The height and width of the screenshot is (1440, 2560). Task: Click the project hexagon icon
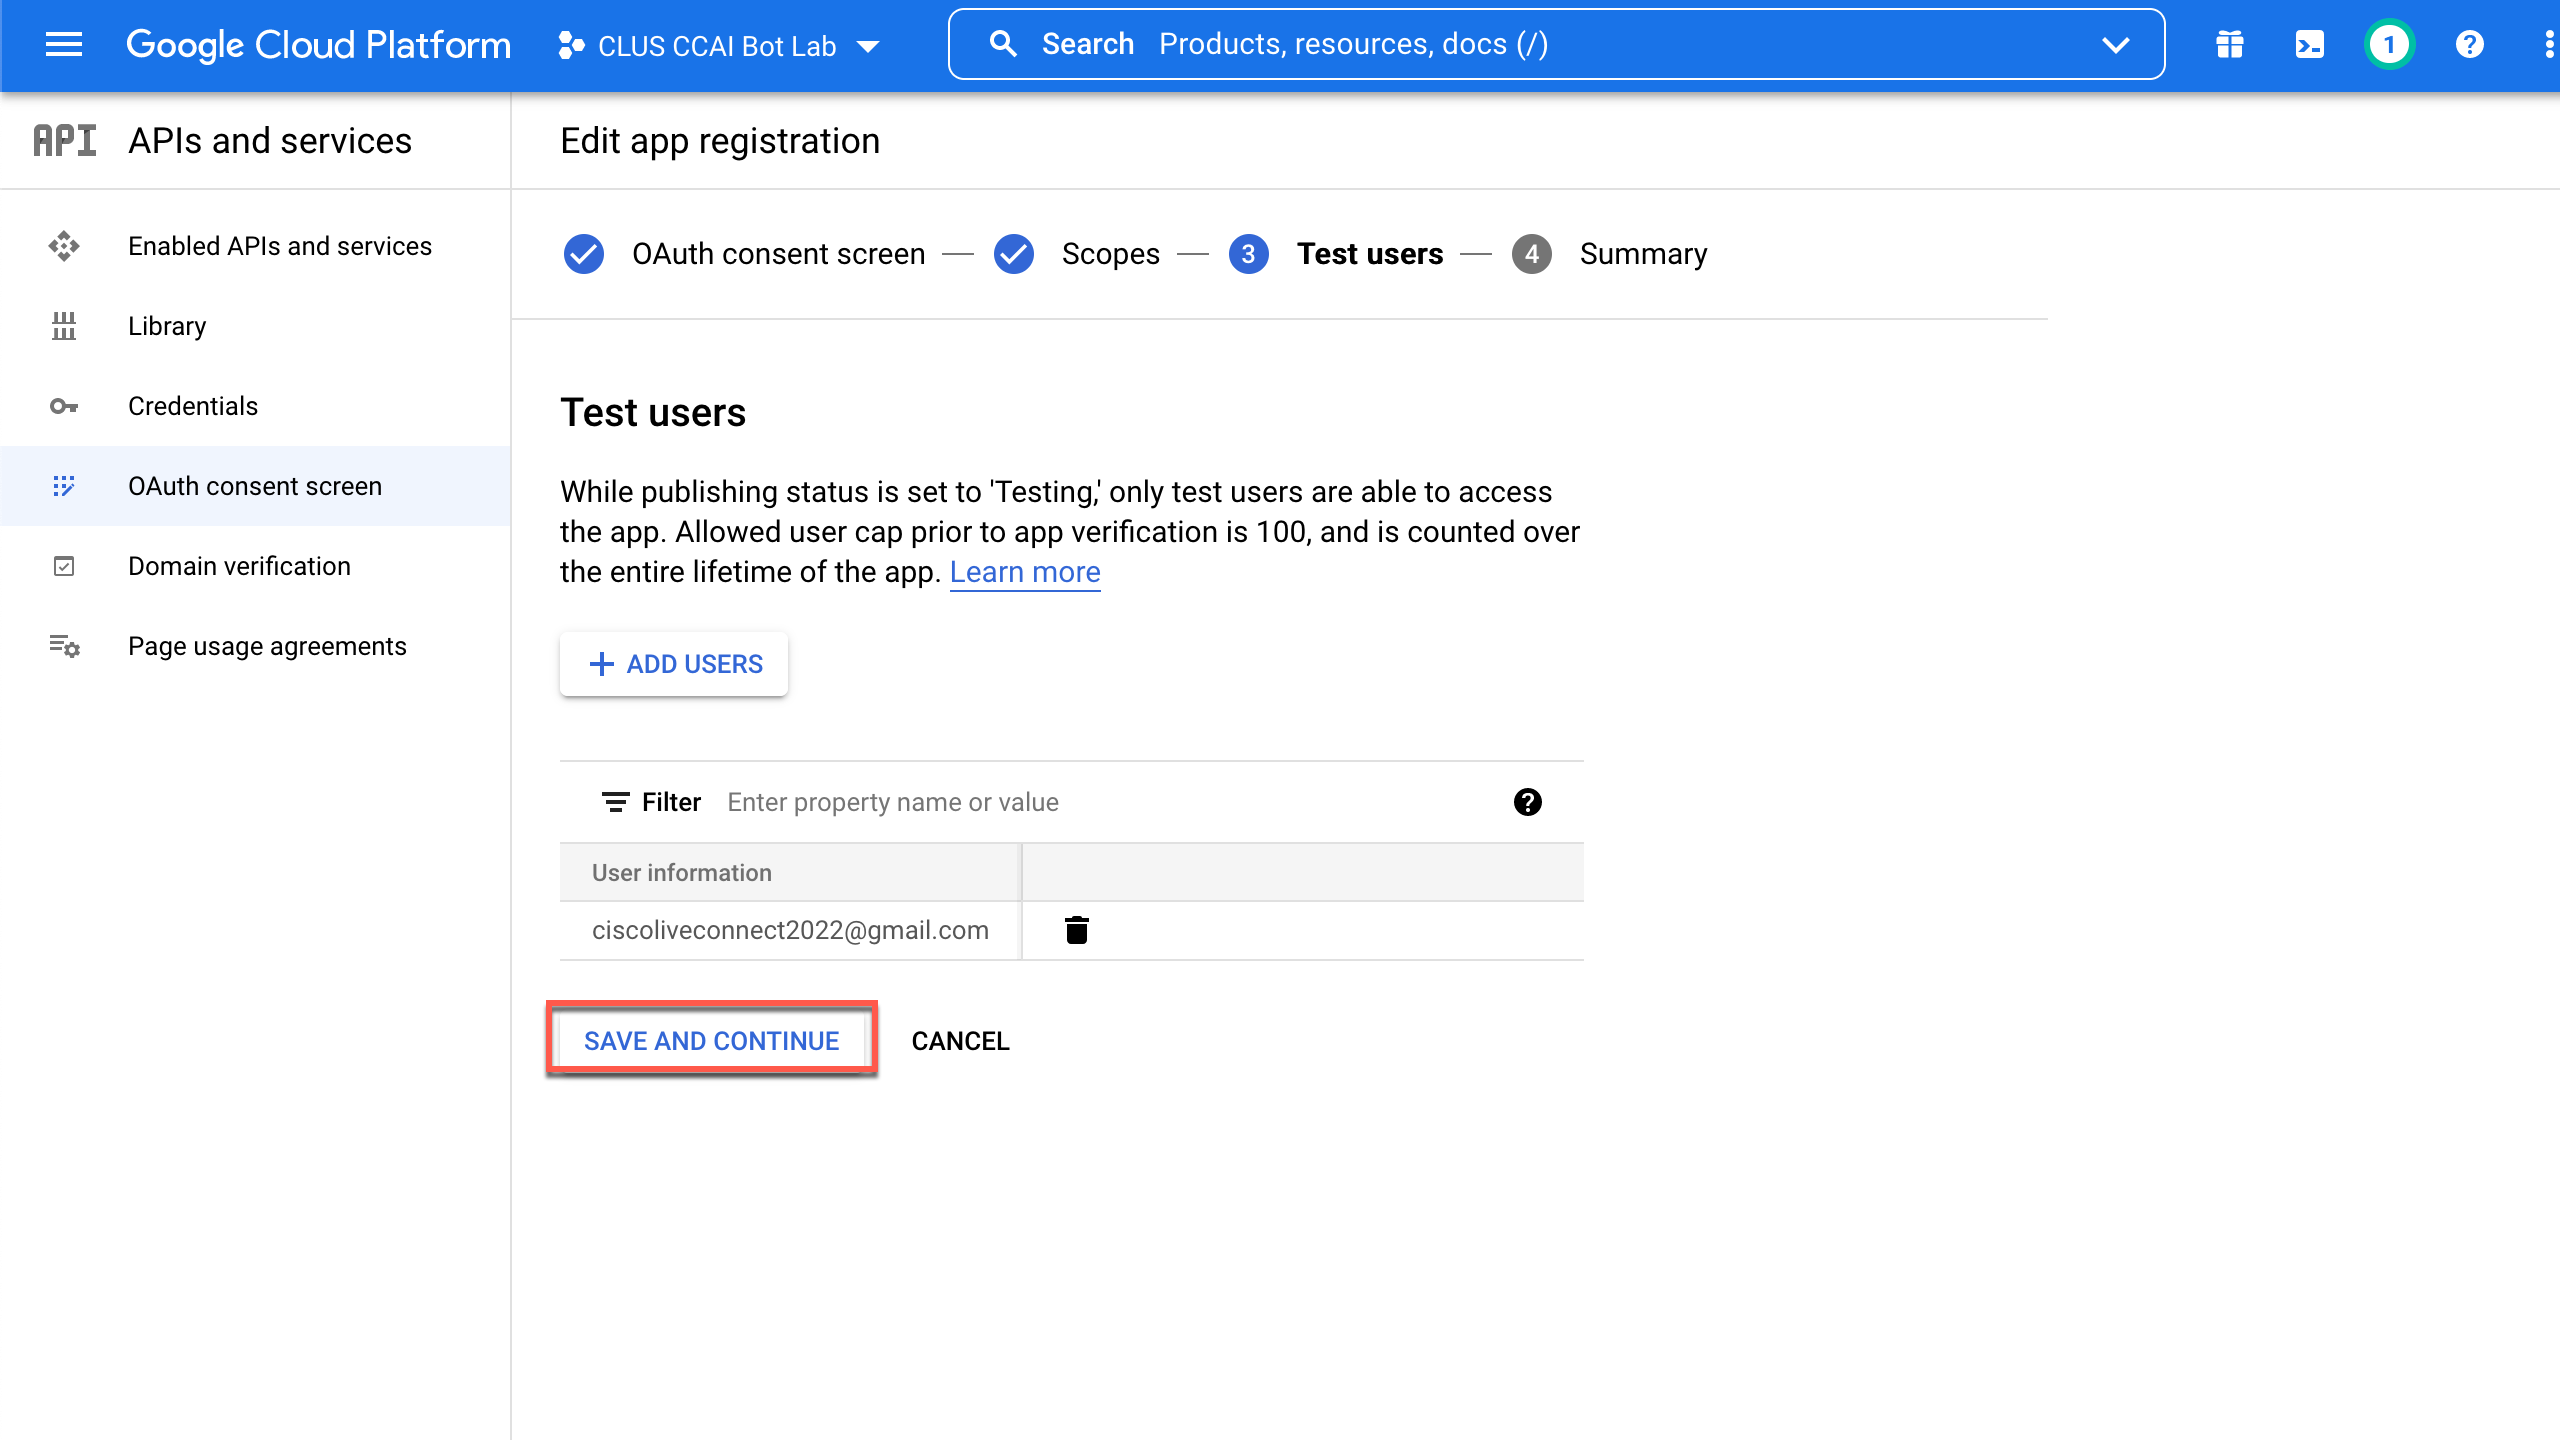[571, 46]
